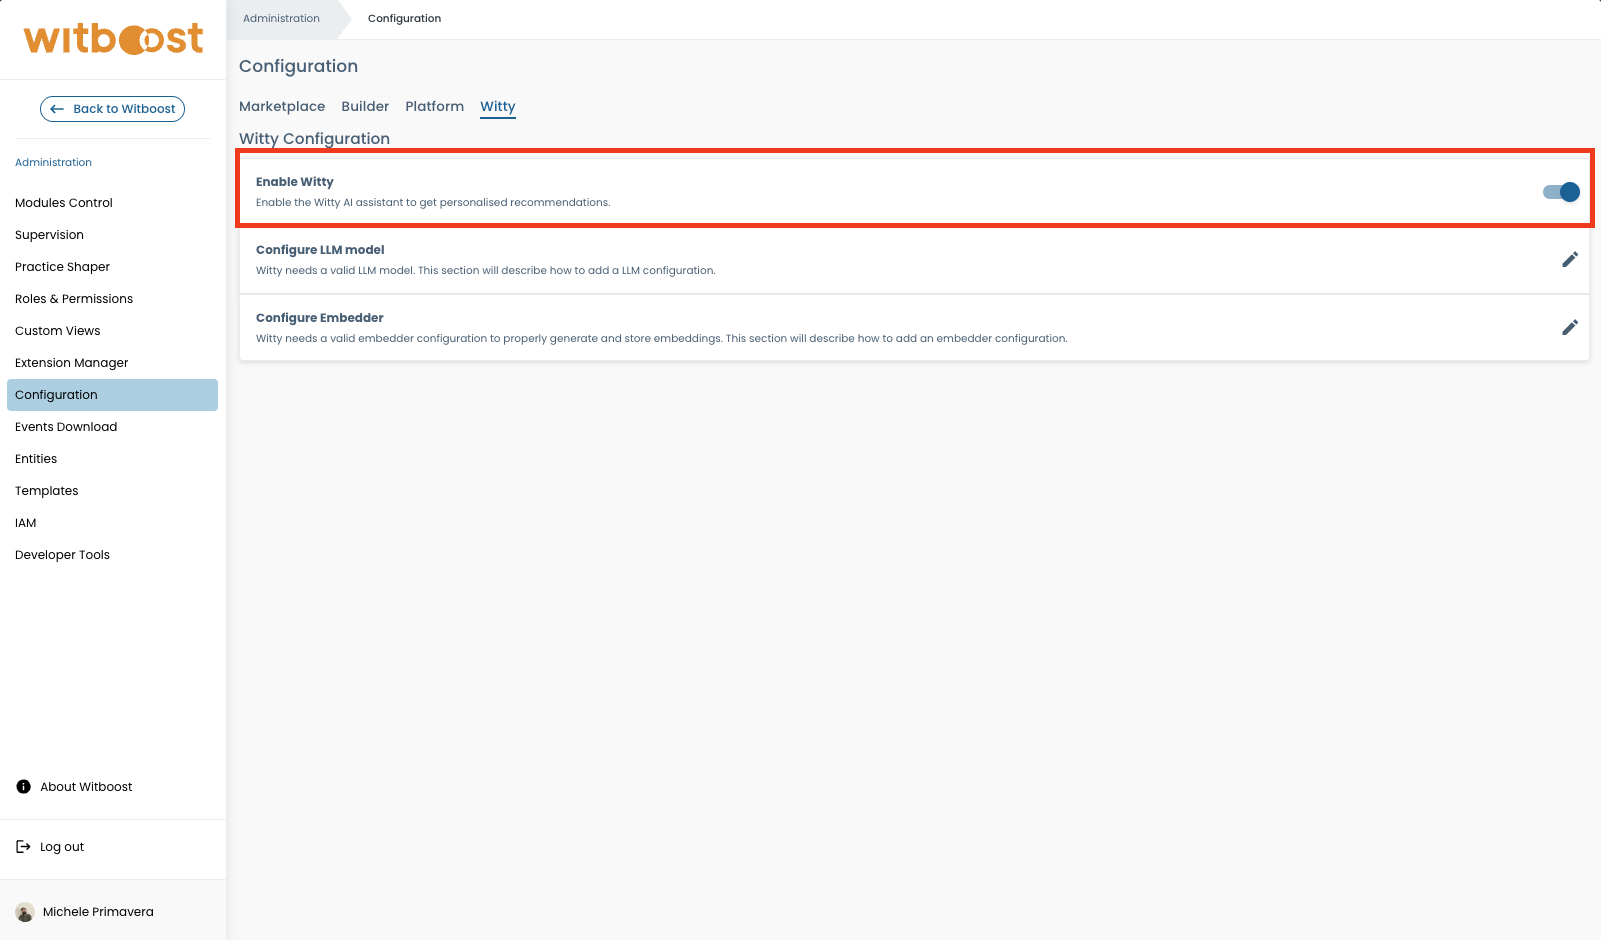The width and height of the screenshot is (1601, 940).
Task: Click the 'Witty needs a valid LLM model' description
Action: click(486, 271)
